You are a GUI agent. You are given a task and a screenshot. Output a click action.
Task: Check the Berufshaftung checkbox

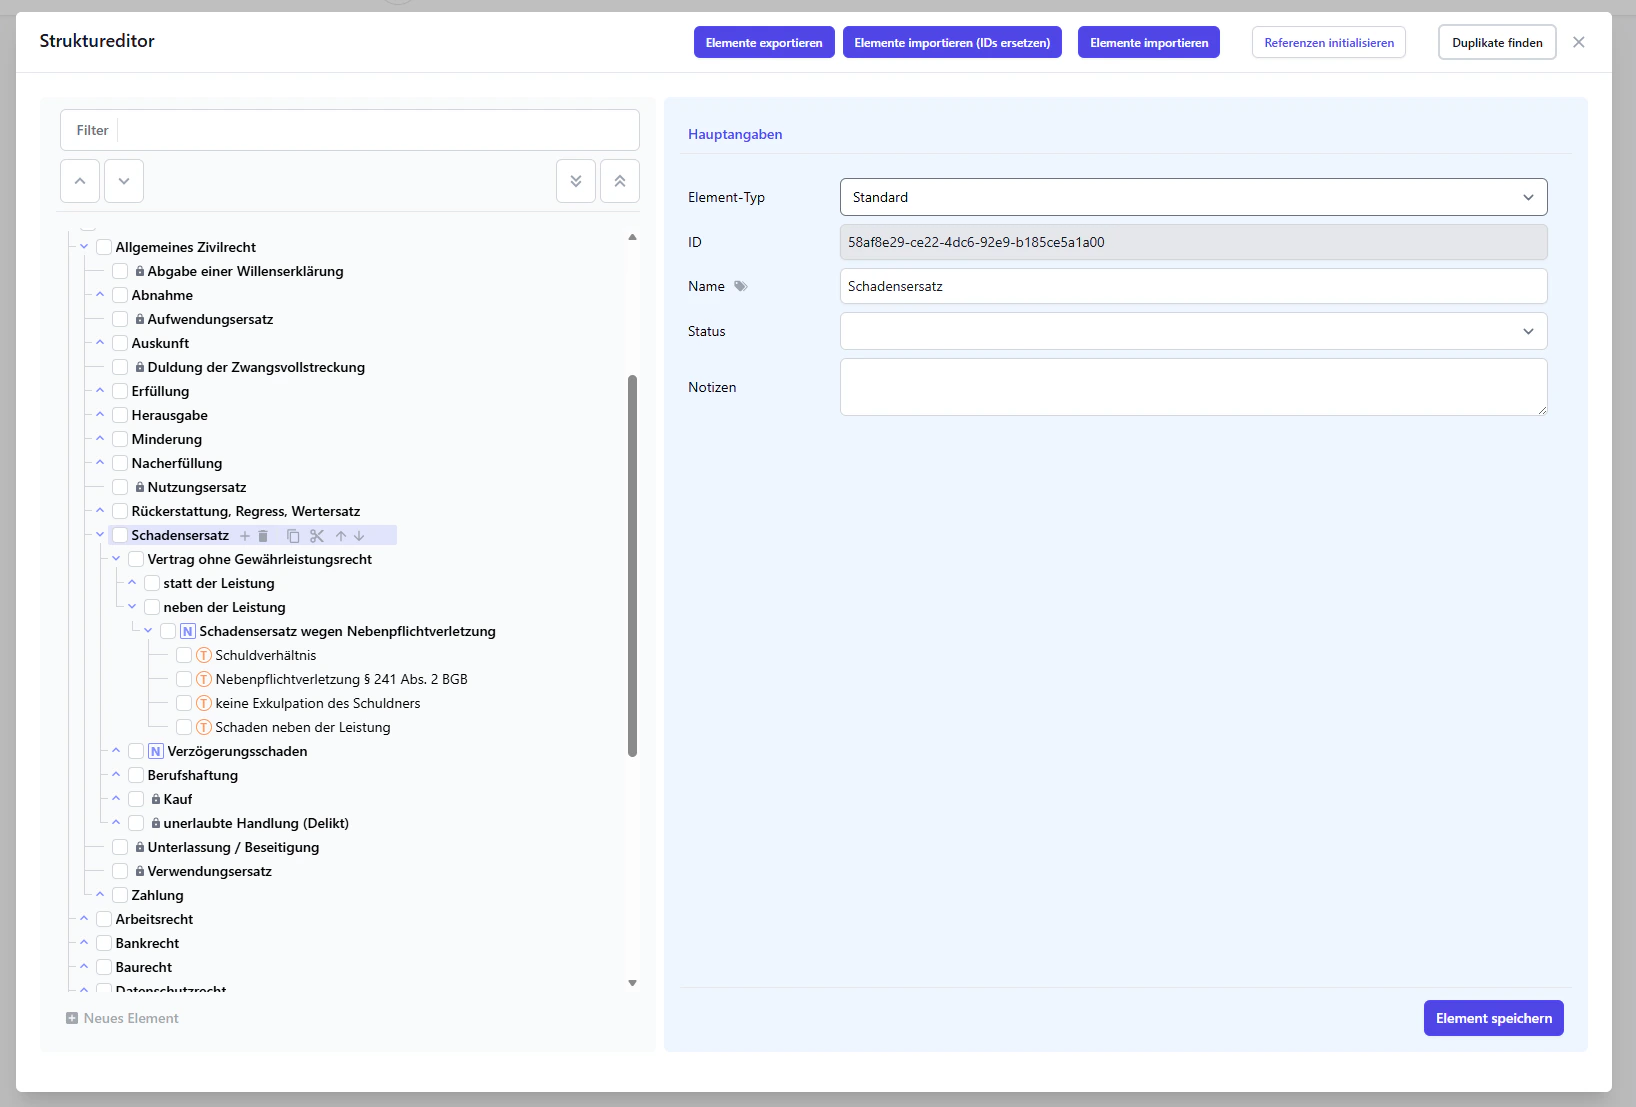[x=136, y=775]
